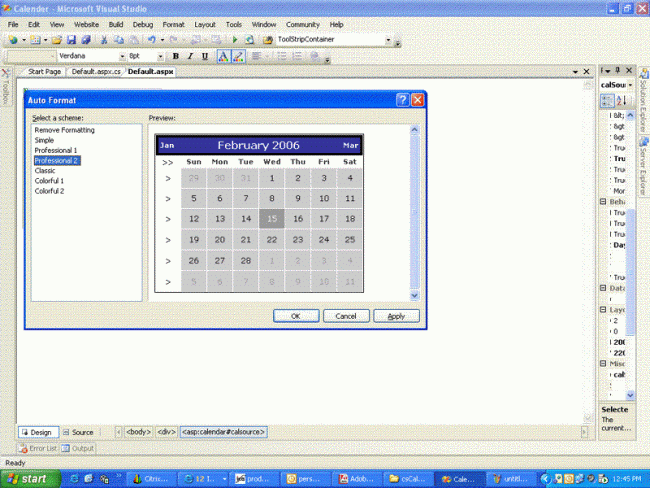Click the Save All icon
Image resolution: width=650 pixels, height=488 pixels.
(x=86, y=40)
